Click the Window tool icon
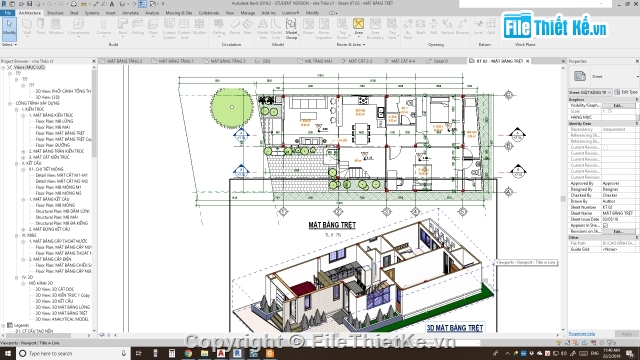The width and height of the screenshot is (640, 360). click(56, 24)
